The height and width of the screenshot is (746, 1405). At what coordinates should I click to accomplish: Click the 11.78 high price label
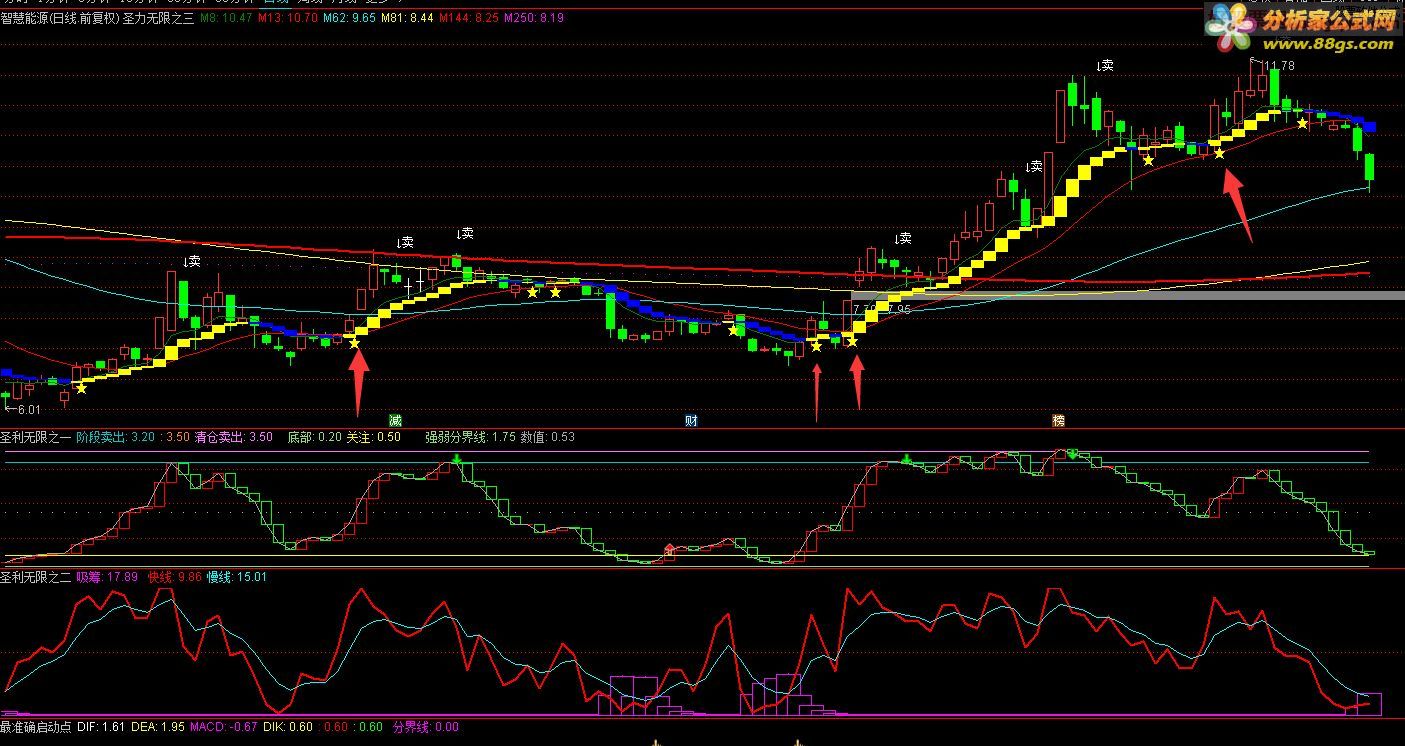1279,66
